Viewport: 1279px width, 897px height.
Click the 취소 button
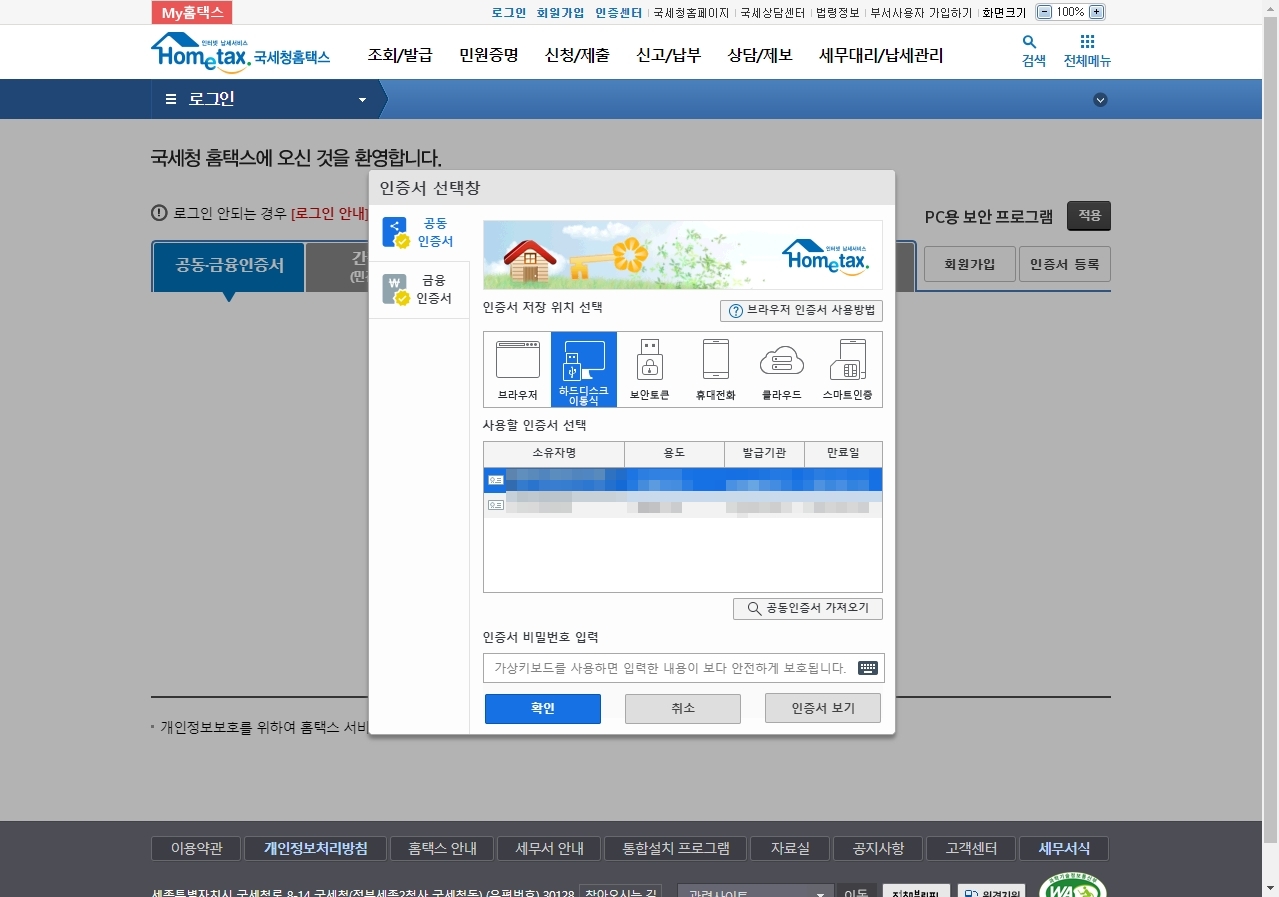683,708
